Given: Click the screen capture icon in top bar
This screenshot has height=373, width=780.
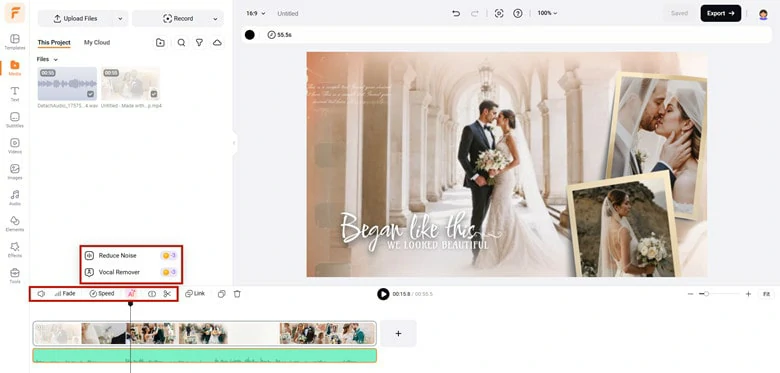Looking at the screenshot, I should [499, 13].
